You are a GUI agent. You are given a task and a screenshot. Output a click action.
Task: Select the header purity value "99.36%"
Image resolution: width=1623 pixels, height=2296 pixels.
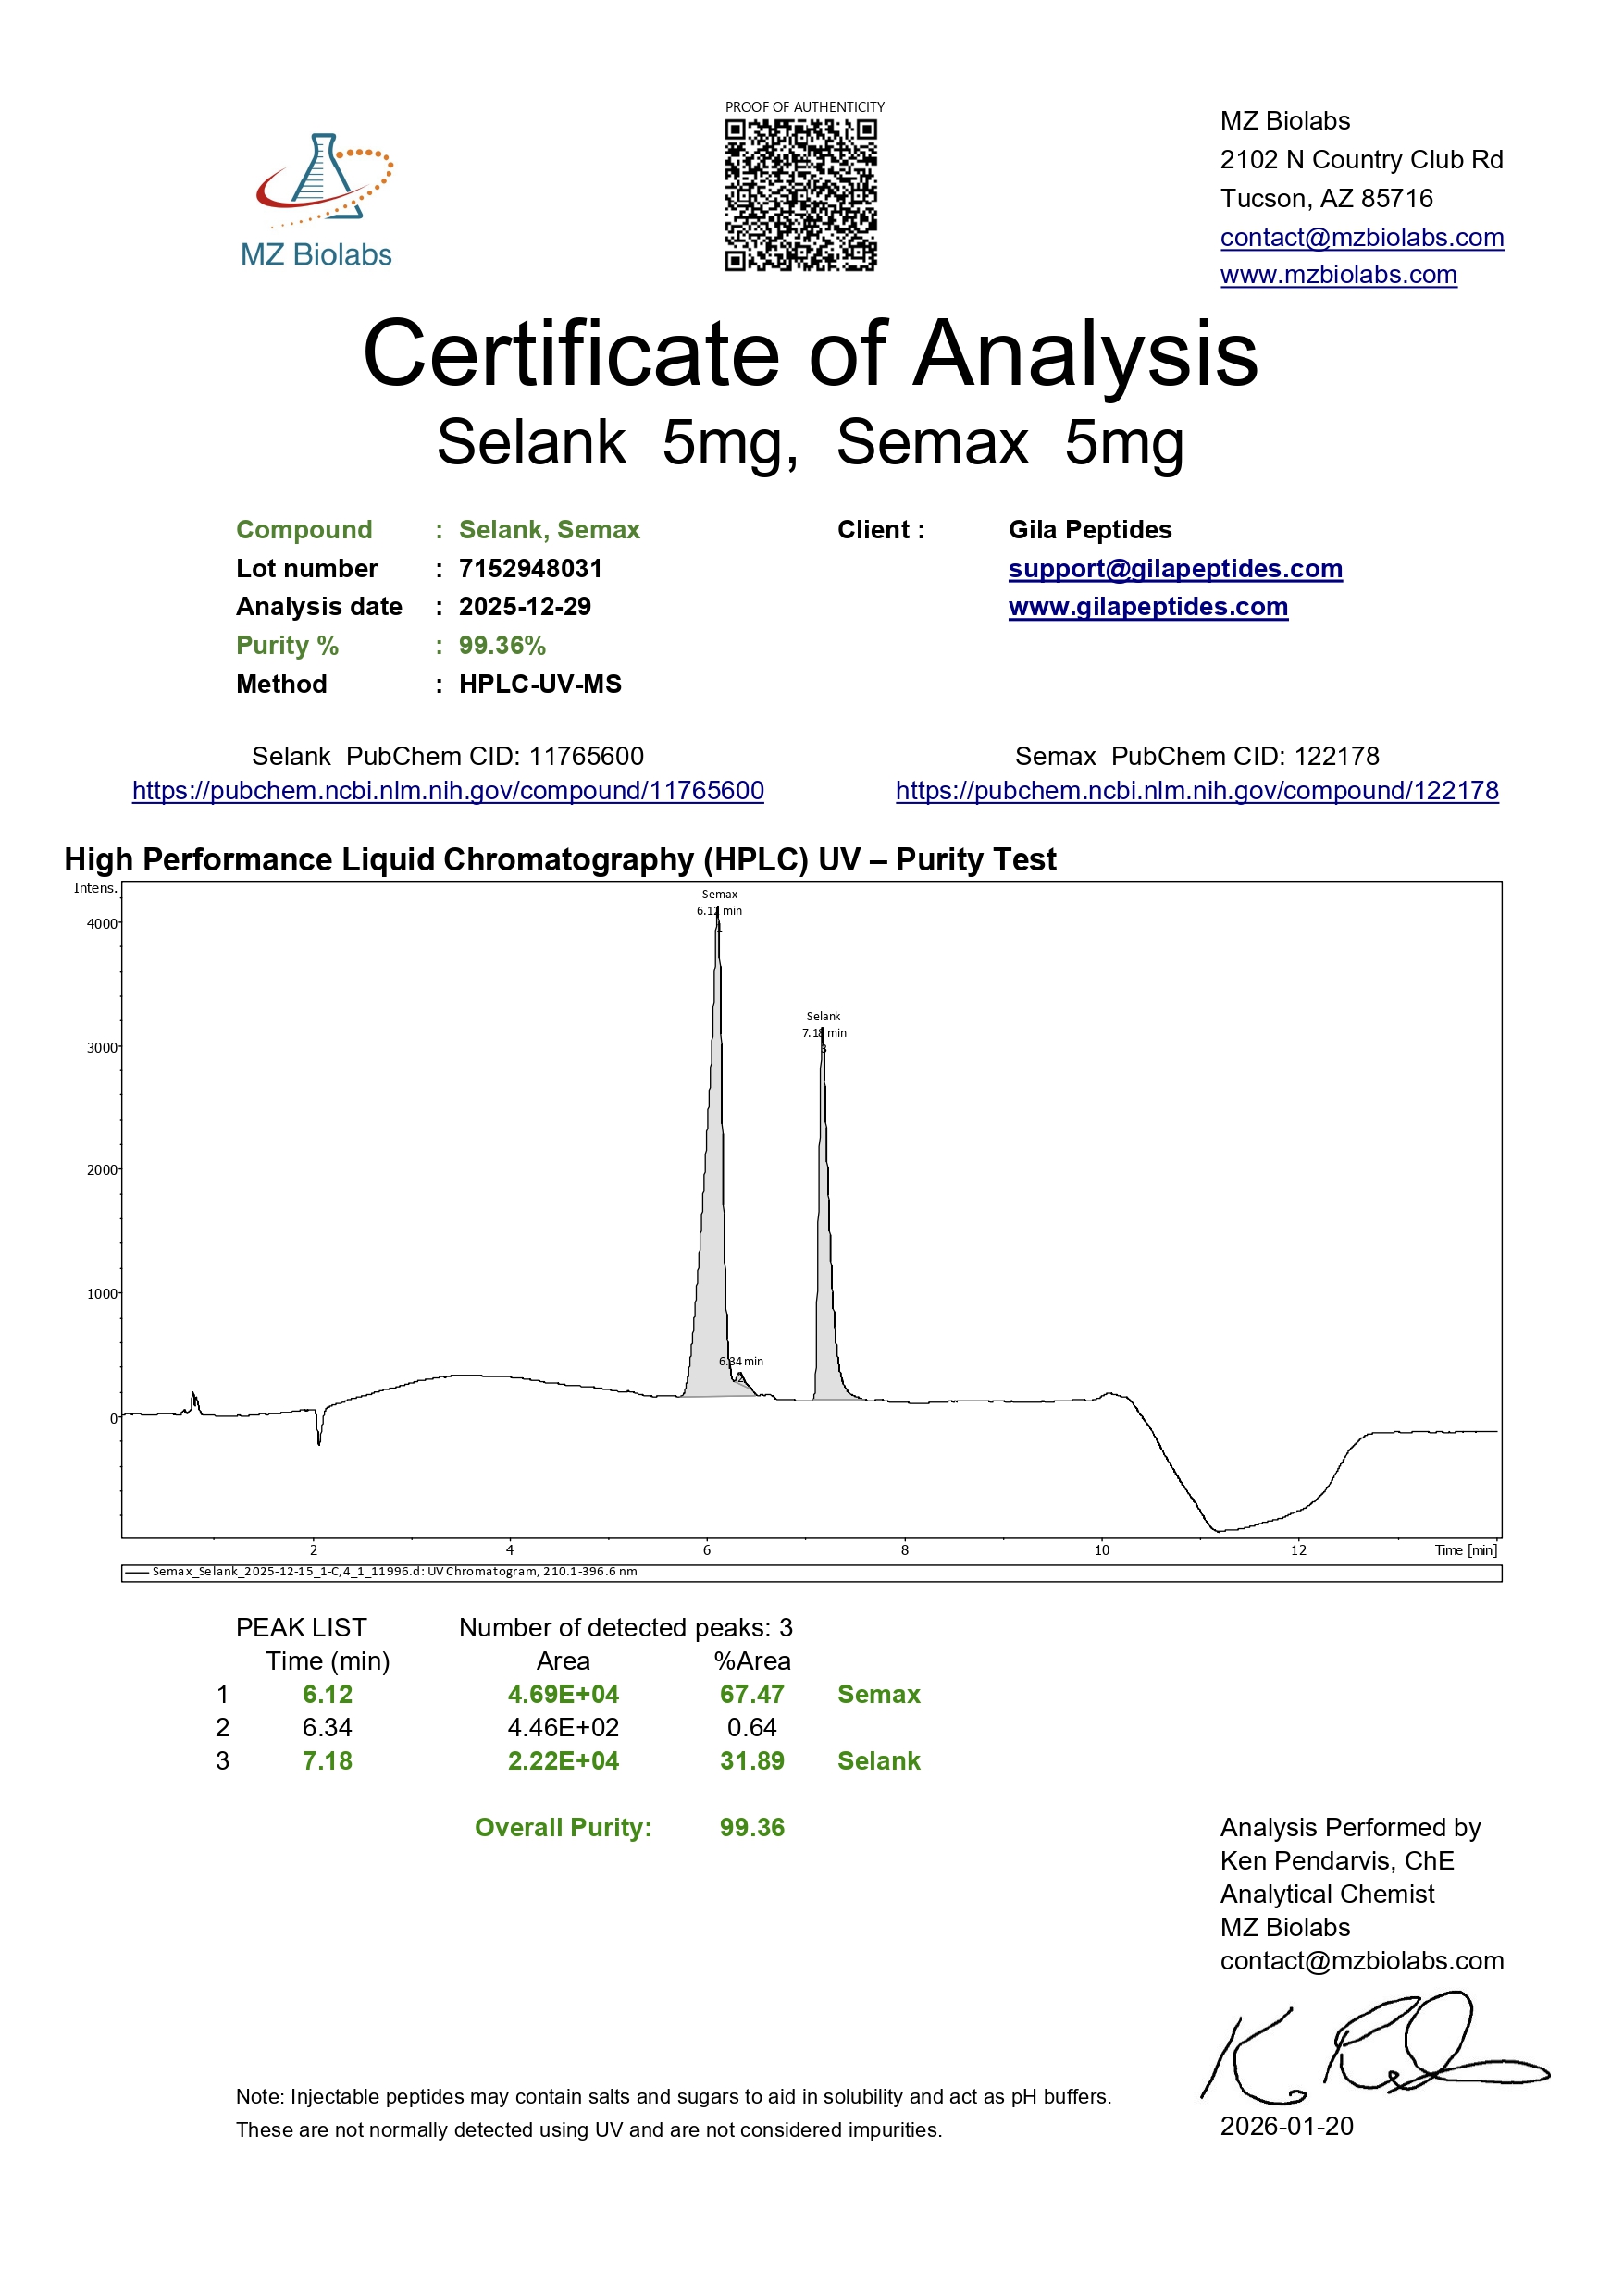[x=502, y=645]
